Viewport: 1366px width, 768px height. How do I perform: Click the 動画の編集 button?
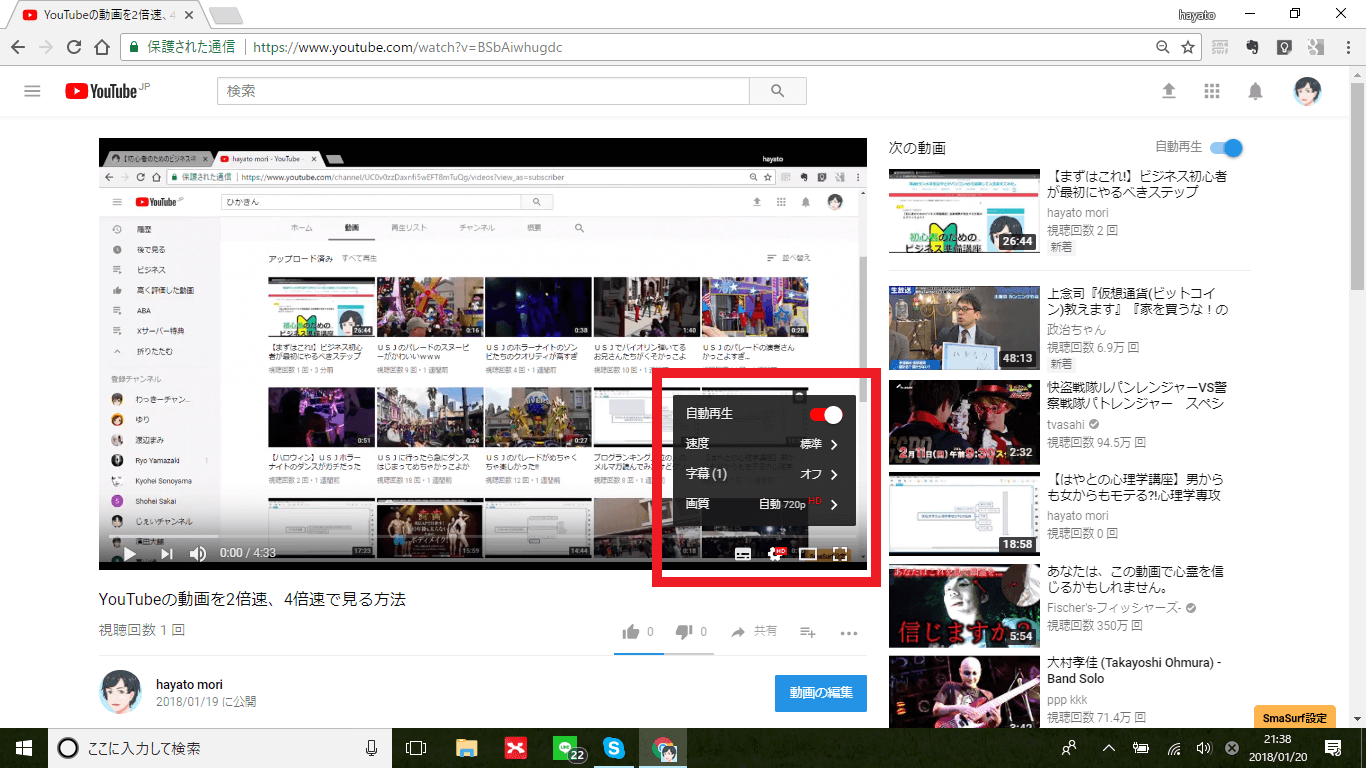(821, 693)
